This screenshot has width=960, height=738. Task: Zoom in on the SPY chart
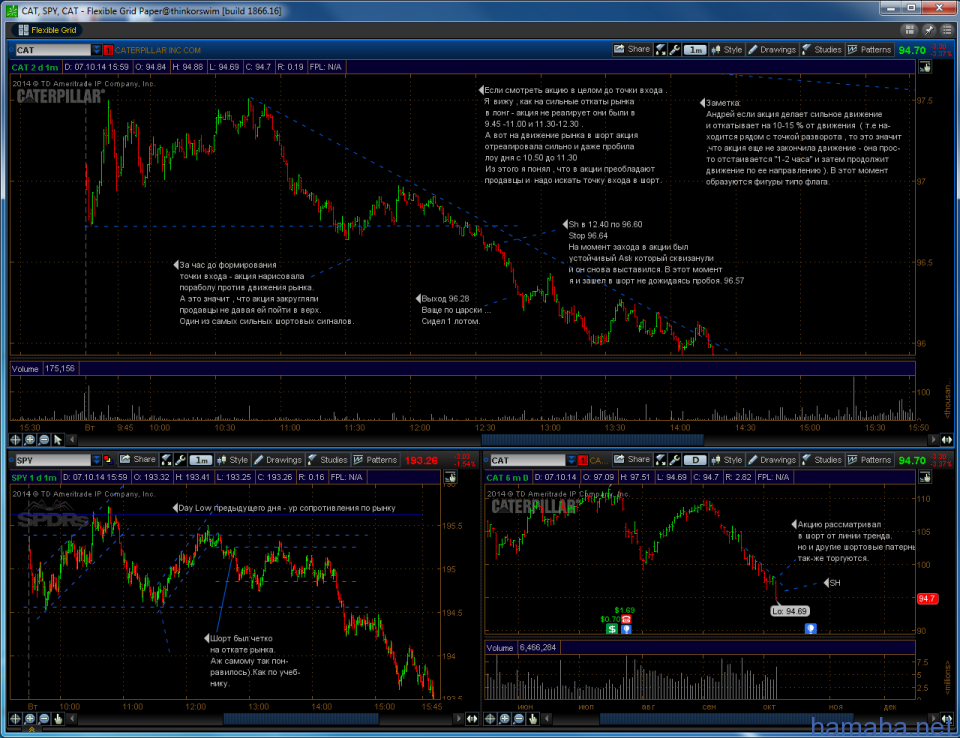click(x=29, y=718)
